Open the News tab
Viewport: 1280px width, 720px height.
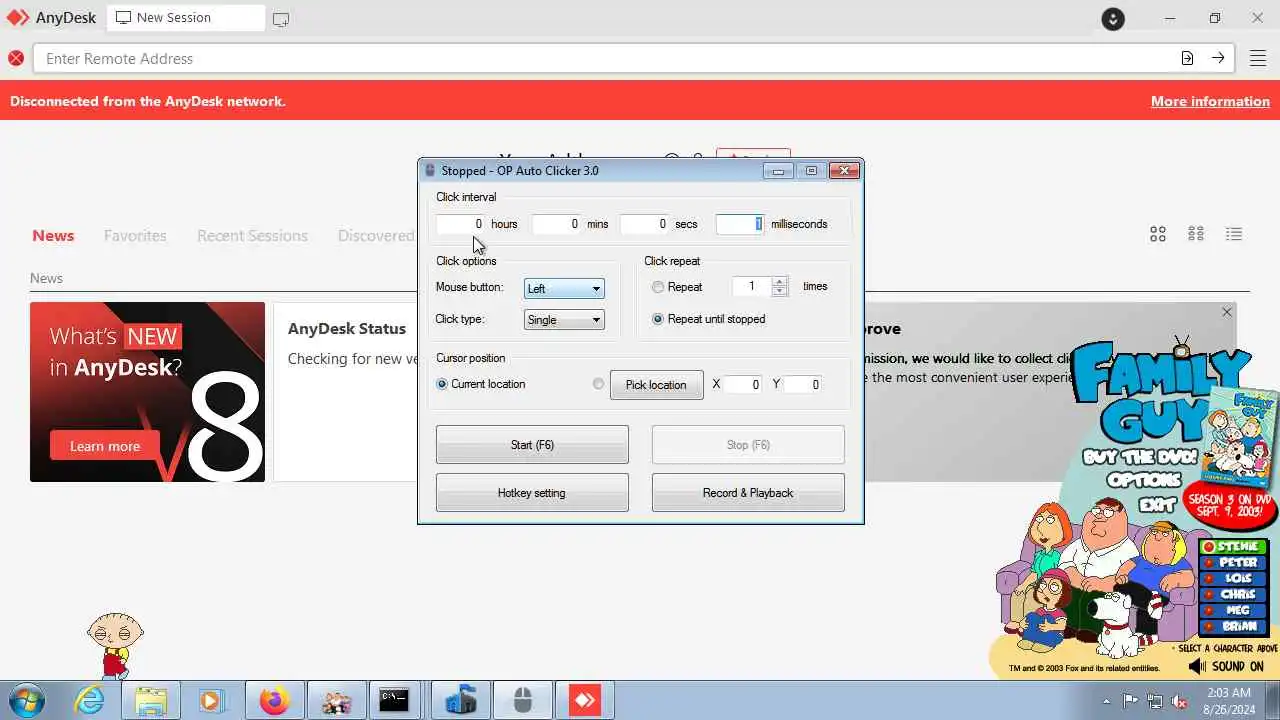pyautogui.click(x=53, y=236)
